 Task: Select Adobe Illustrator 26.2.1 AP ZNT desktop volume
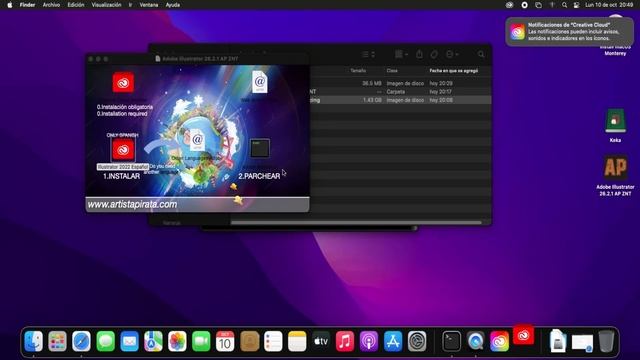coord(615,167)
